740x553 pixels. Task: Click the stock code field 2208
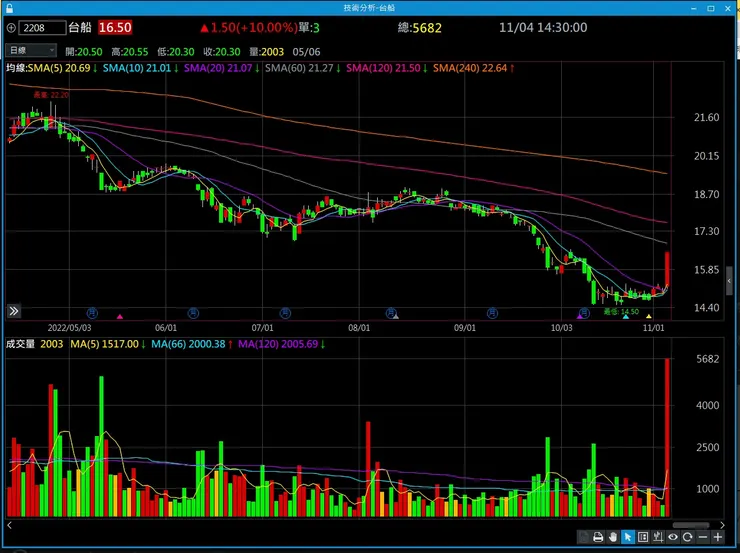(x=42, y=28)
